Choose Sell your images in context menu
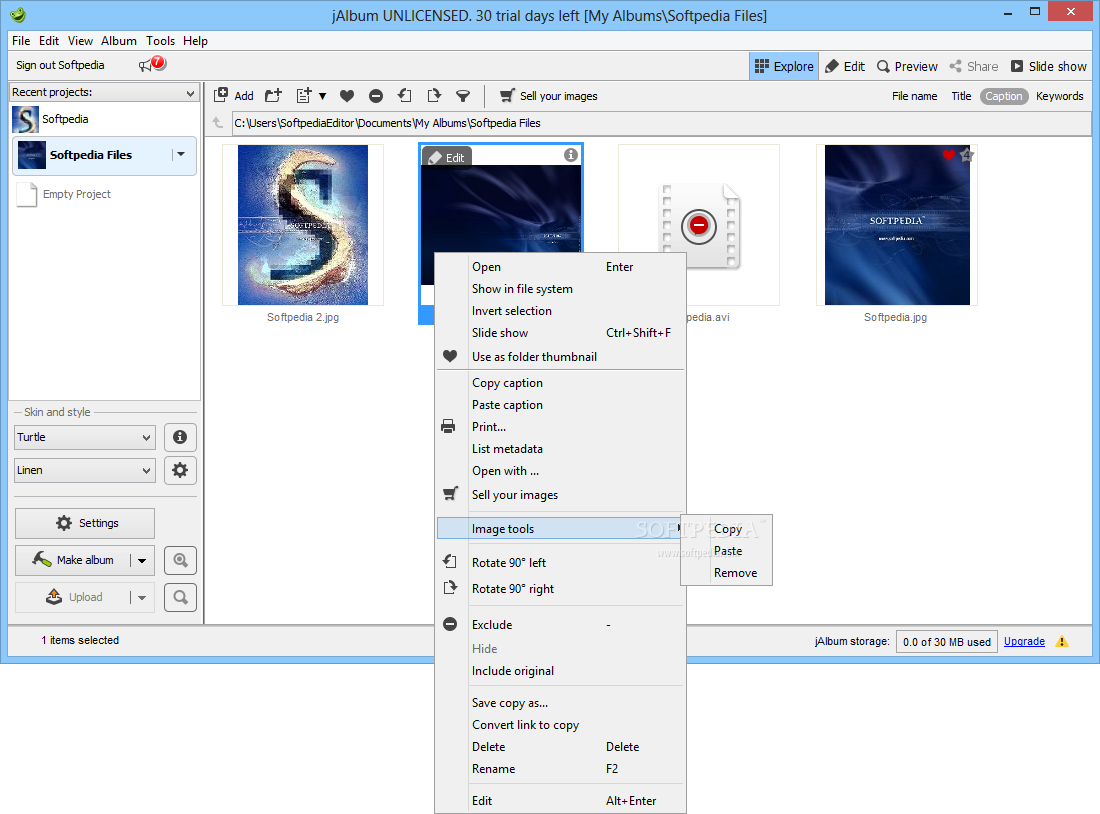Screen dimensions: 1100x814 560,495
